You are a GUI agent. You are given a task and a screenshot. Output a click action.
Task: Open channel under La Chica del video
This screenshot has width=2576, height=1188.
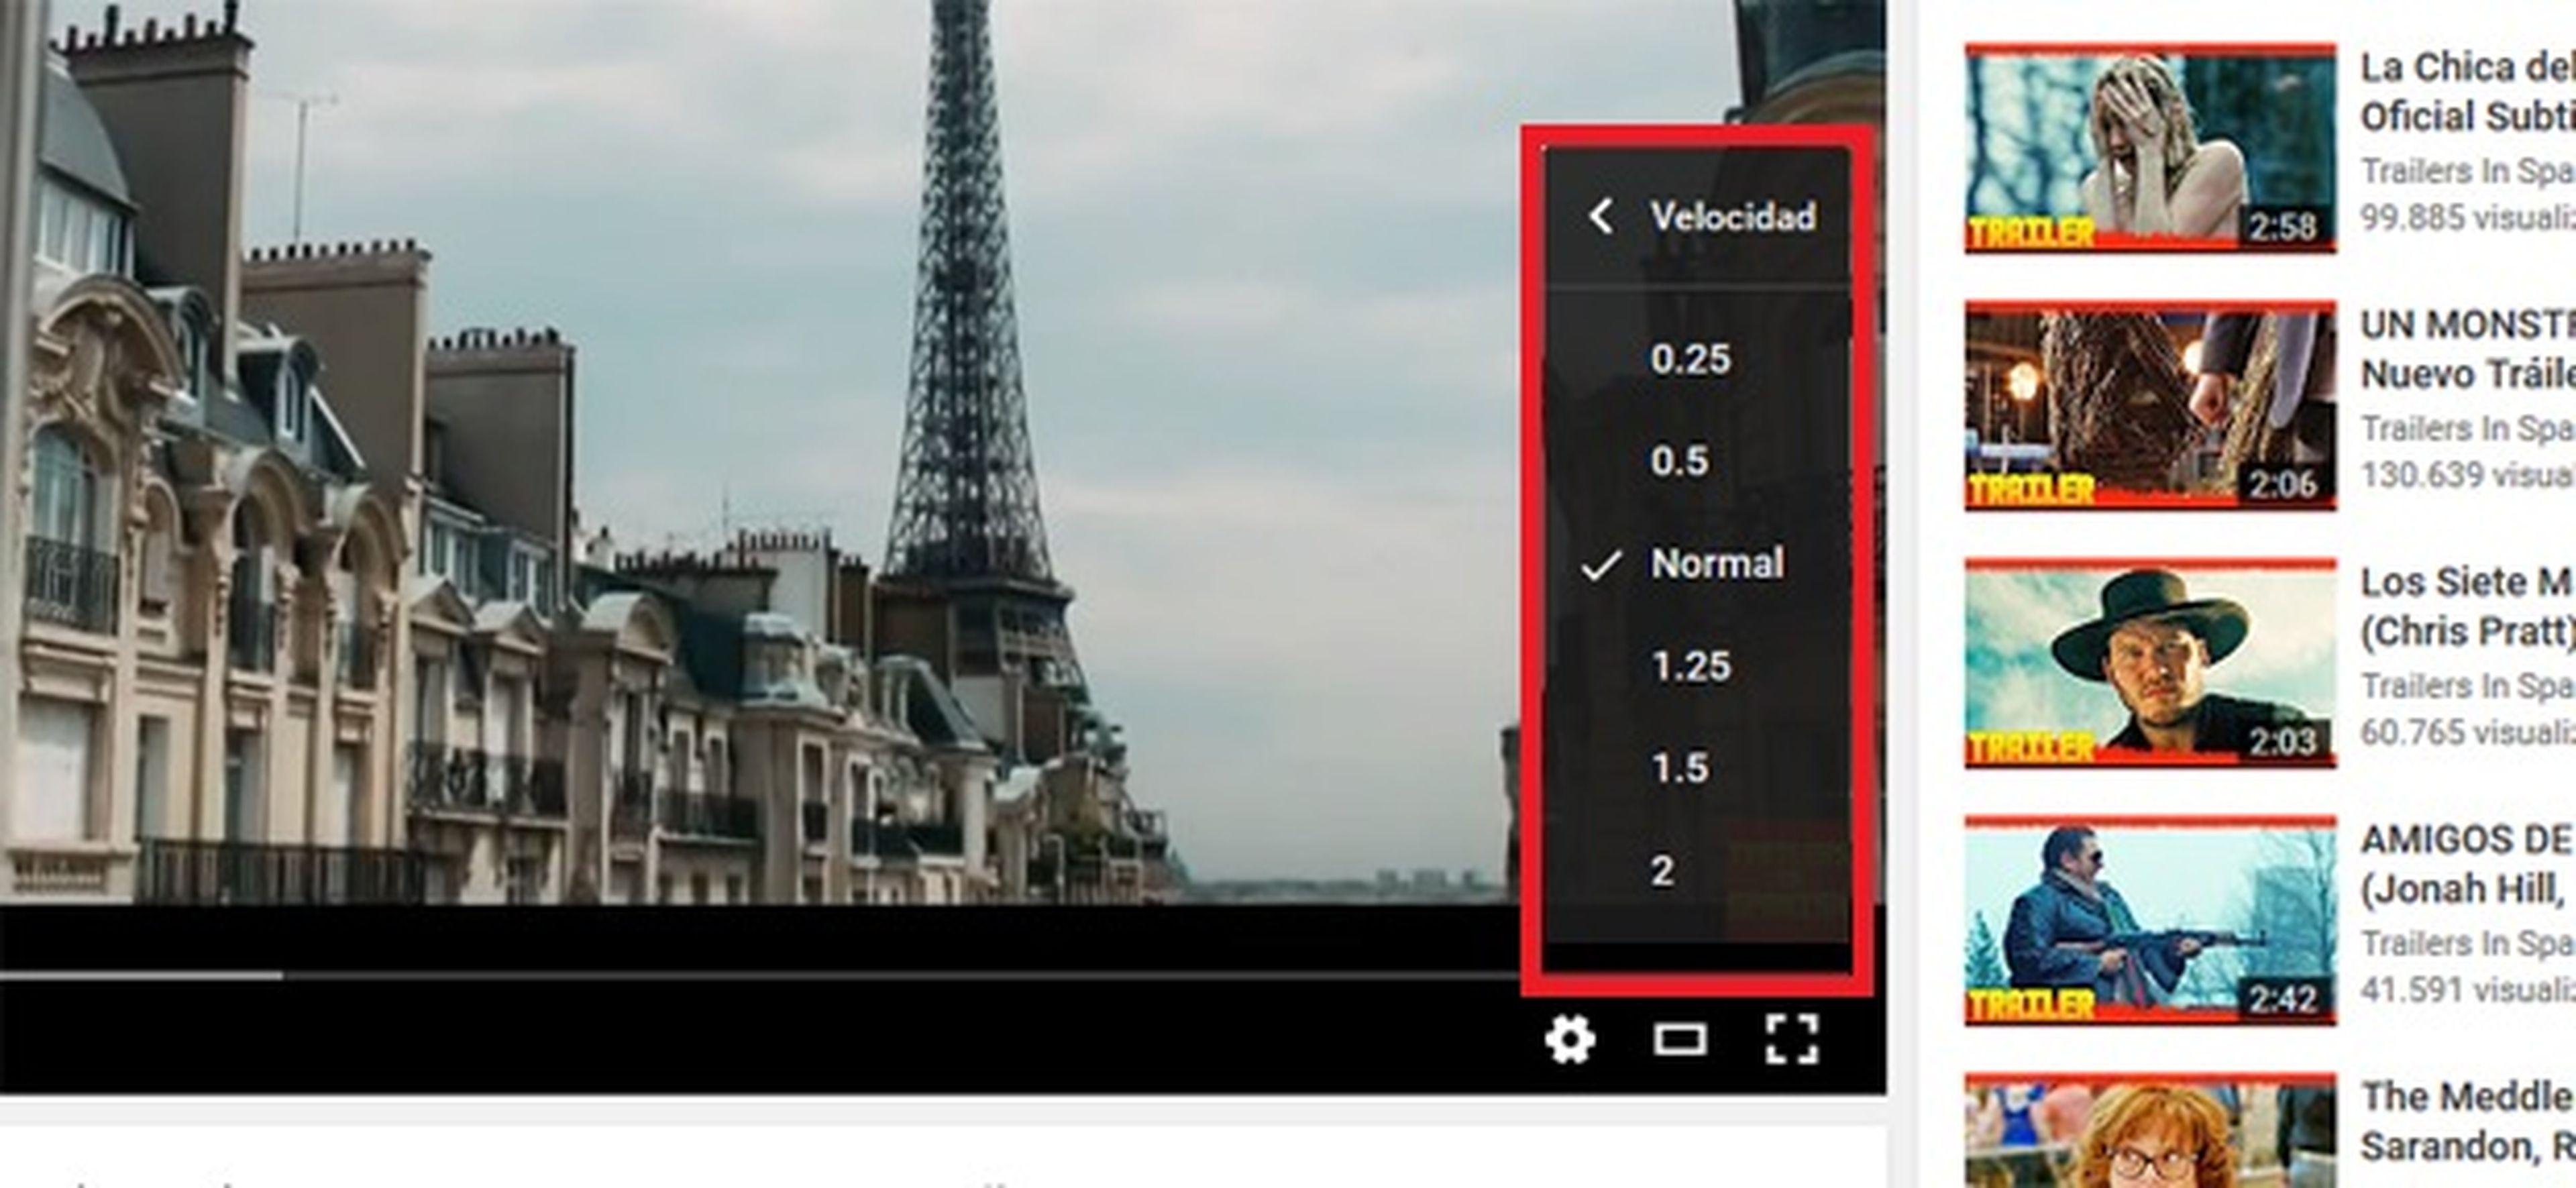[x=2467, y=171]
